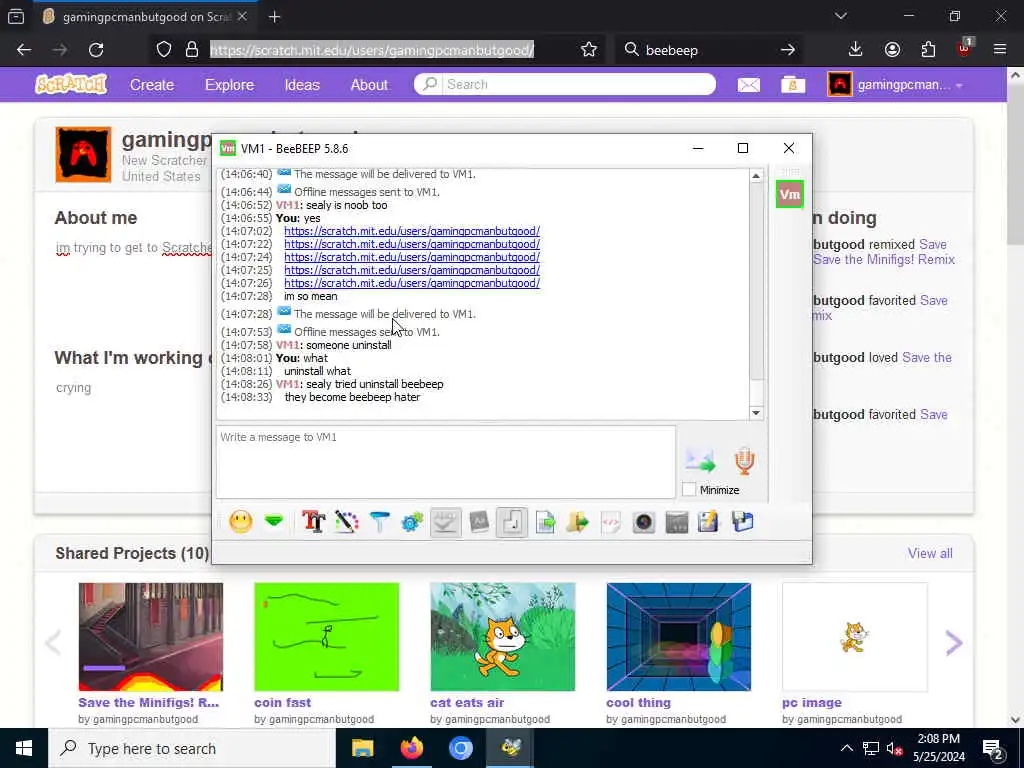This screenshot has width=1024, height=768.
Task: Open the About page on Scratch
Action: pos(369,85)
